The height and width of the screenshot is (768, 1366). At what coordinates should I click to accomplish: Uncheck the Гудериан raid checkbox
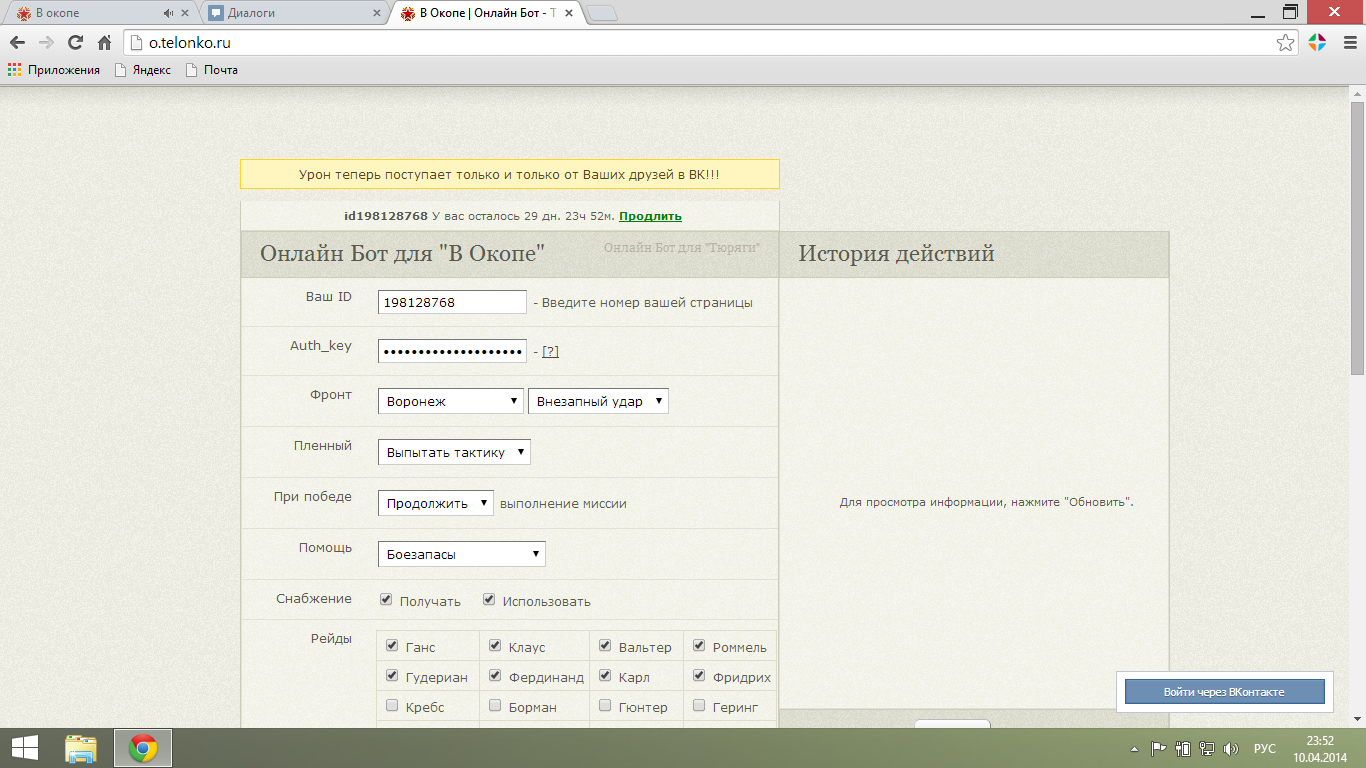pyautogui.click(x=392, y=676)
